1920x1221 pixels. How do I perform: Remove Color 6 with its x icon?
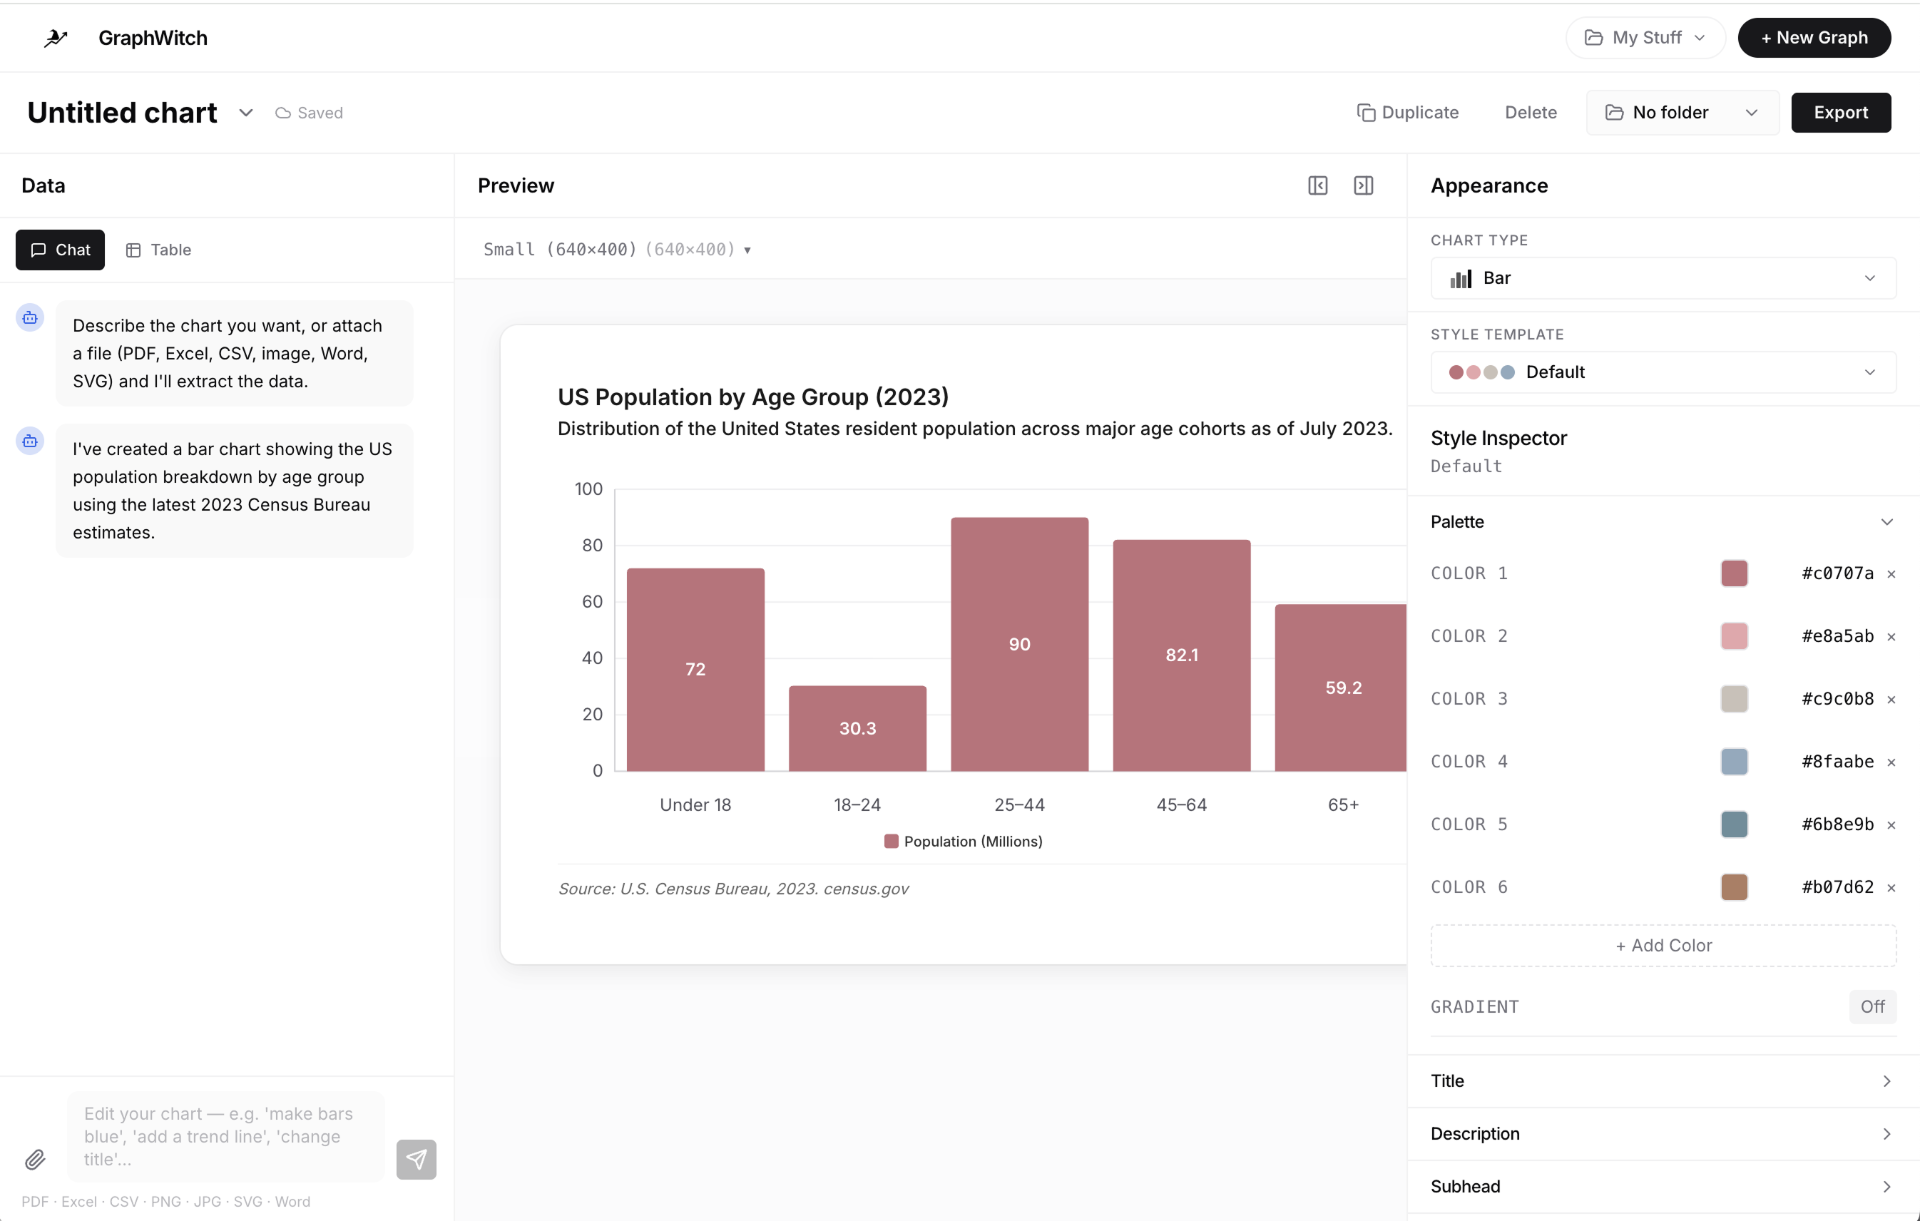(1891, 888)
